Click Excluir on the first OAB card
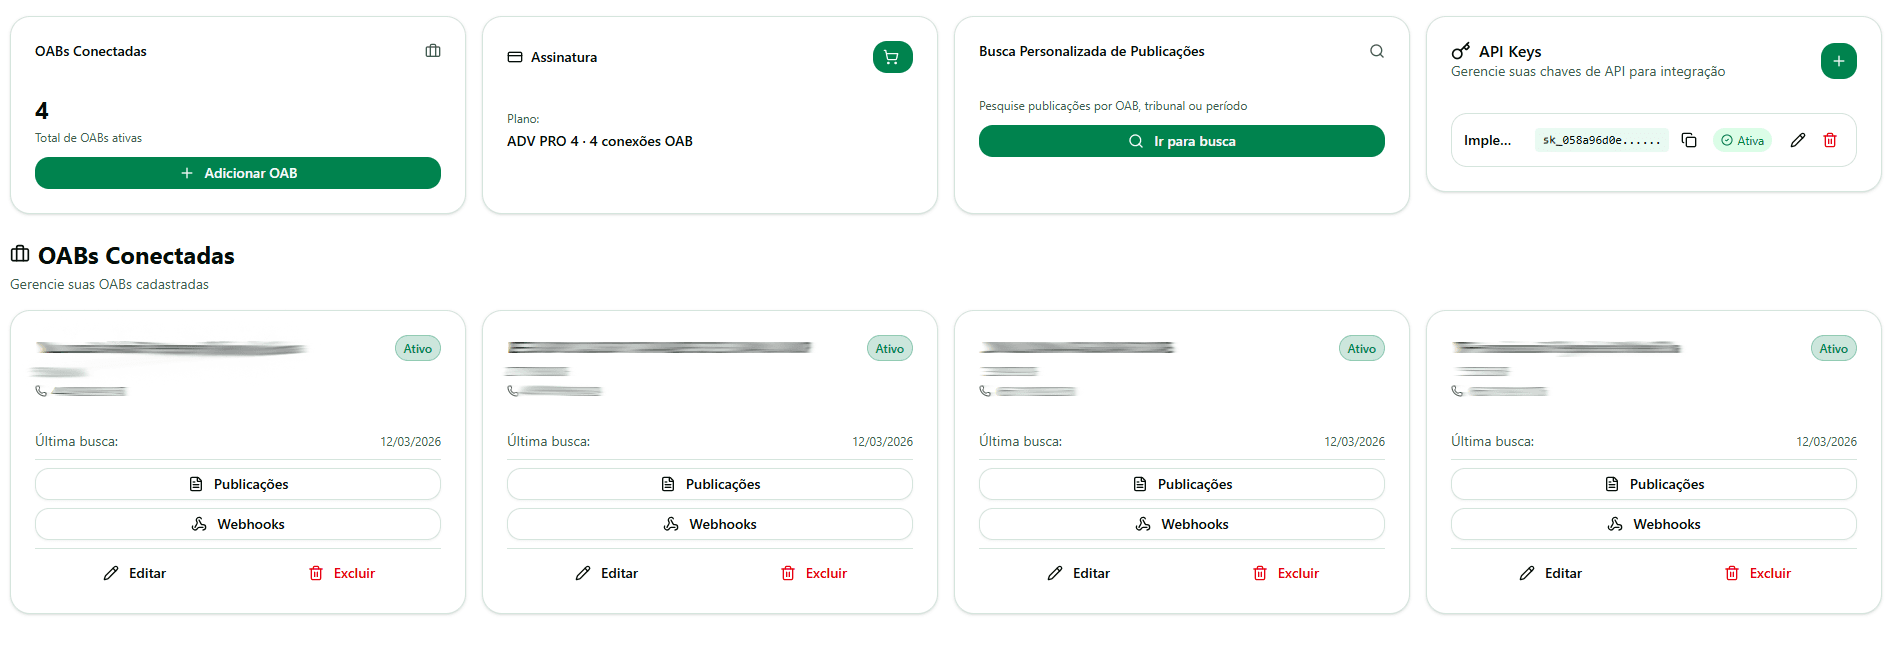1899x650 pixels. point(342,573)
